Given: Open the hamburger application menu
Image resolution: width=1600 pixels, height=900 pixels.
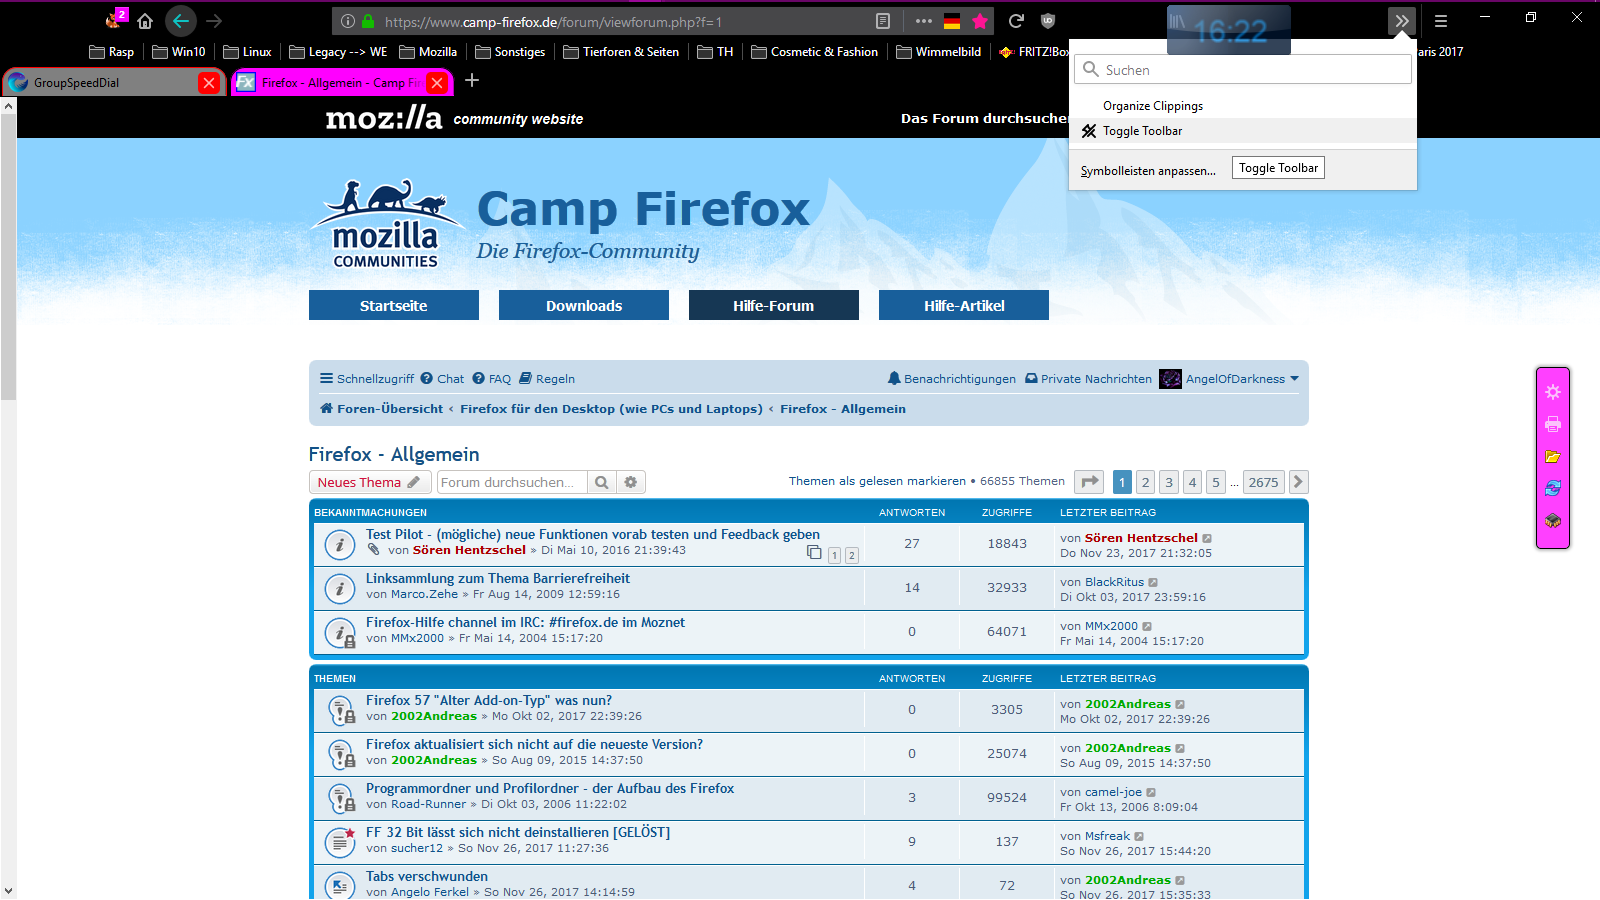Looking at the screenshot, I should pyautogui.click(x=1441, y=21).
